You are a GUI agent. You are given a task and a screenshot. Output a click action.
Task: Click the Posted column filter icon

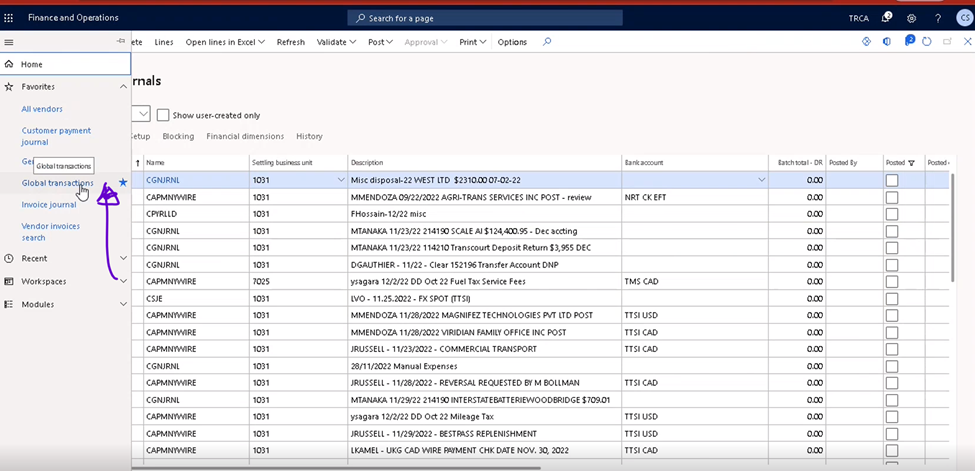(912, 163)
